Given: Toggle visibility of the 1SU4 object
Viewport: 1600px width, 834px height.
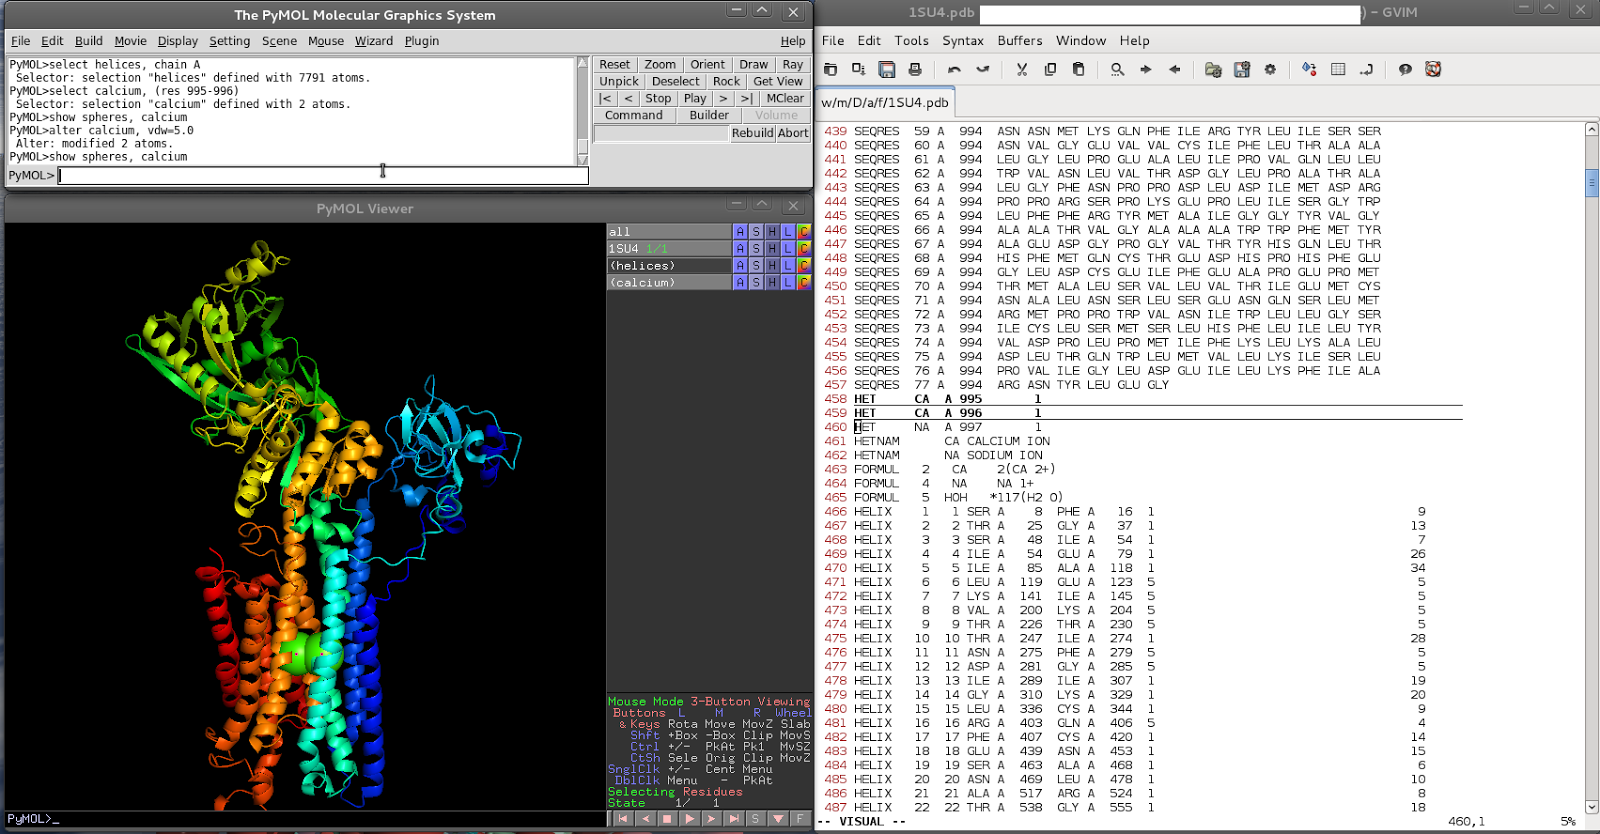Looking at the screenshot, I should coord(669,248).
